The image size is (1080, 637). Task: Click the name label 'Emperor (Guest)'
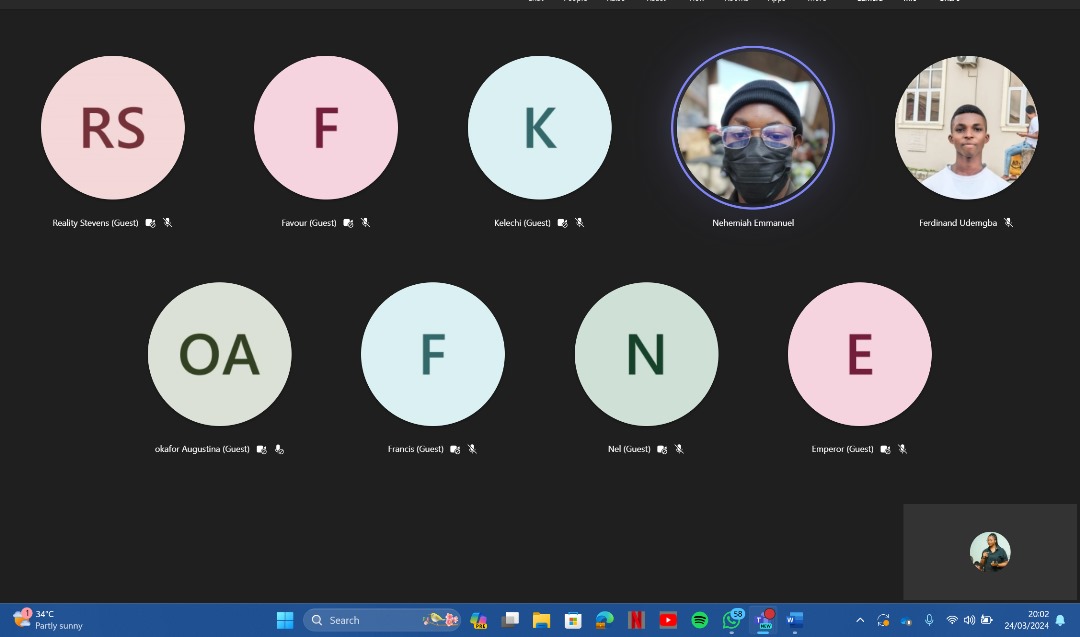842,449
